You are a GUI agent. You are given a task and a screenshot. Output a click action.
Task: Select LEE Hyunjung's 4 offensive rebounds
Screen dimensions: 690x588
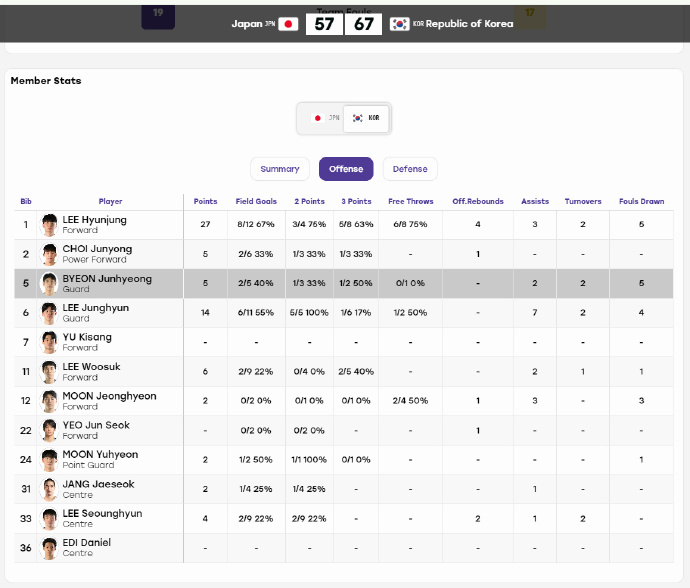click(478, 224)
